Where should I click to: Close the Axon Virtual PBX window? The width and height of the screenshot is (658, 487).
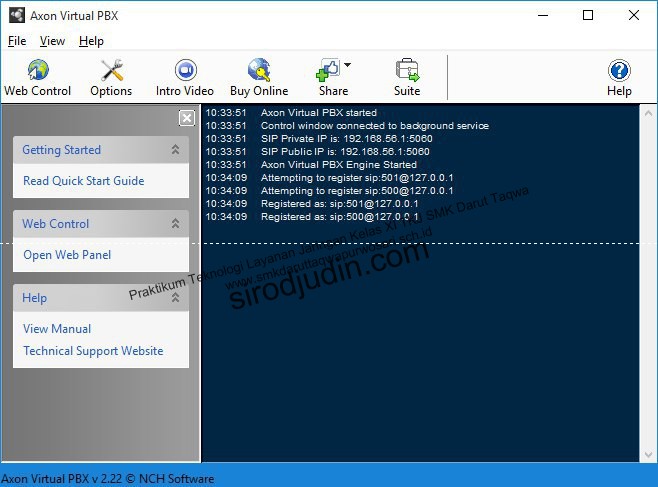[634, 16]
